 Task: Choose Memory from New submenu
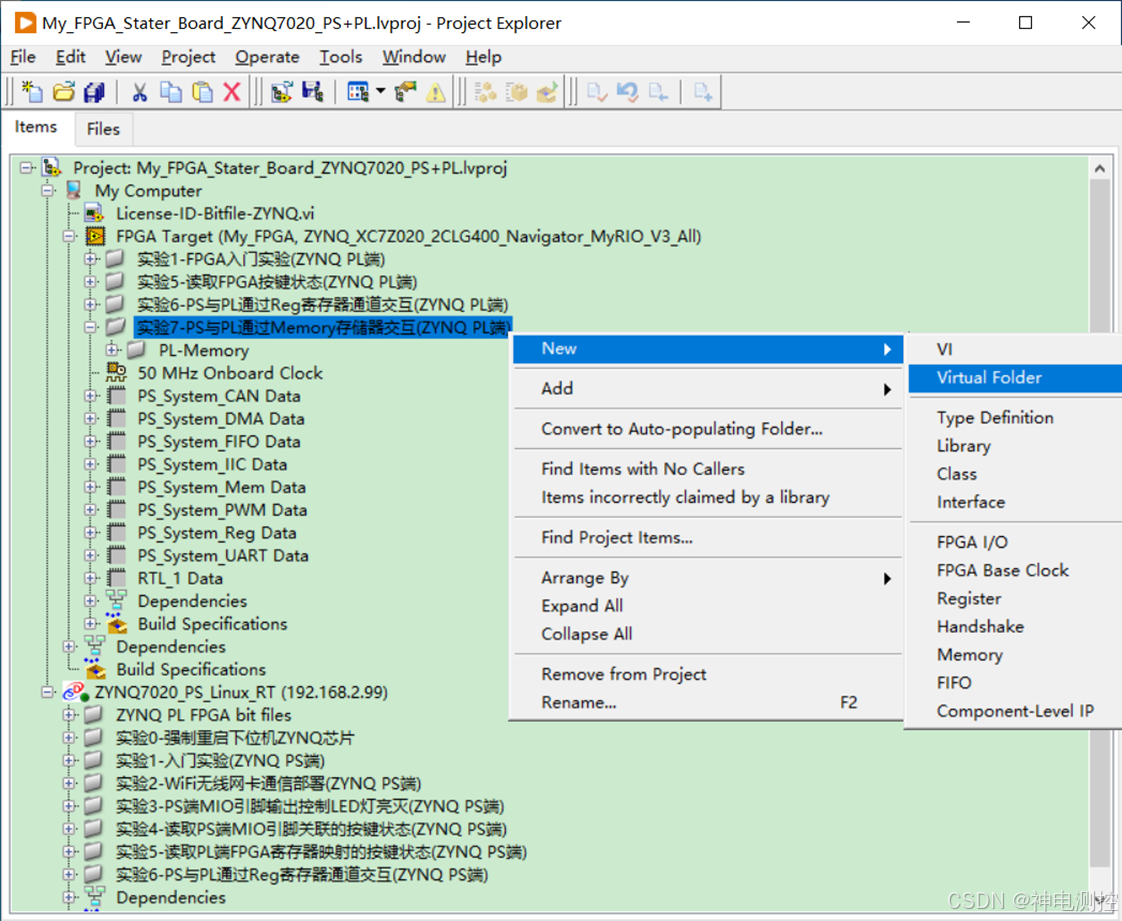tap(970, 655)
